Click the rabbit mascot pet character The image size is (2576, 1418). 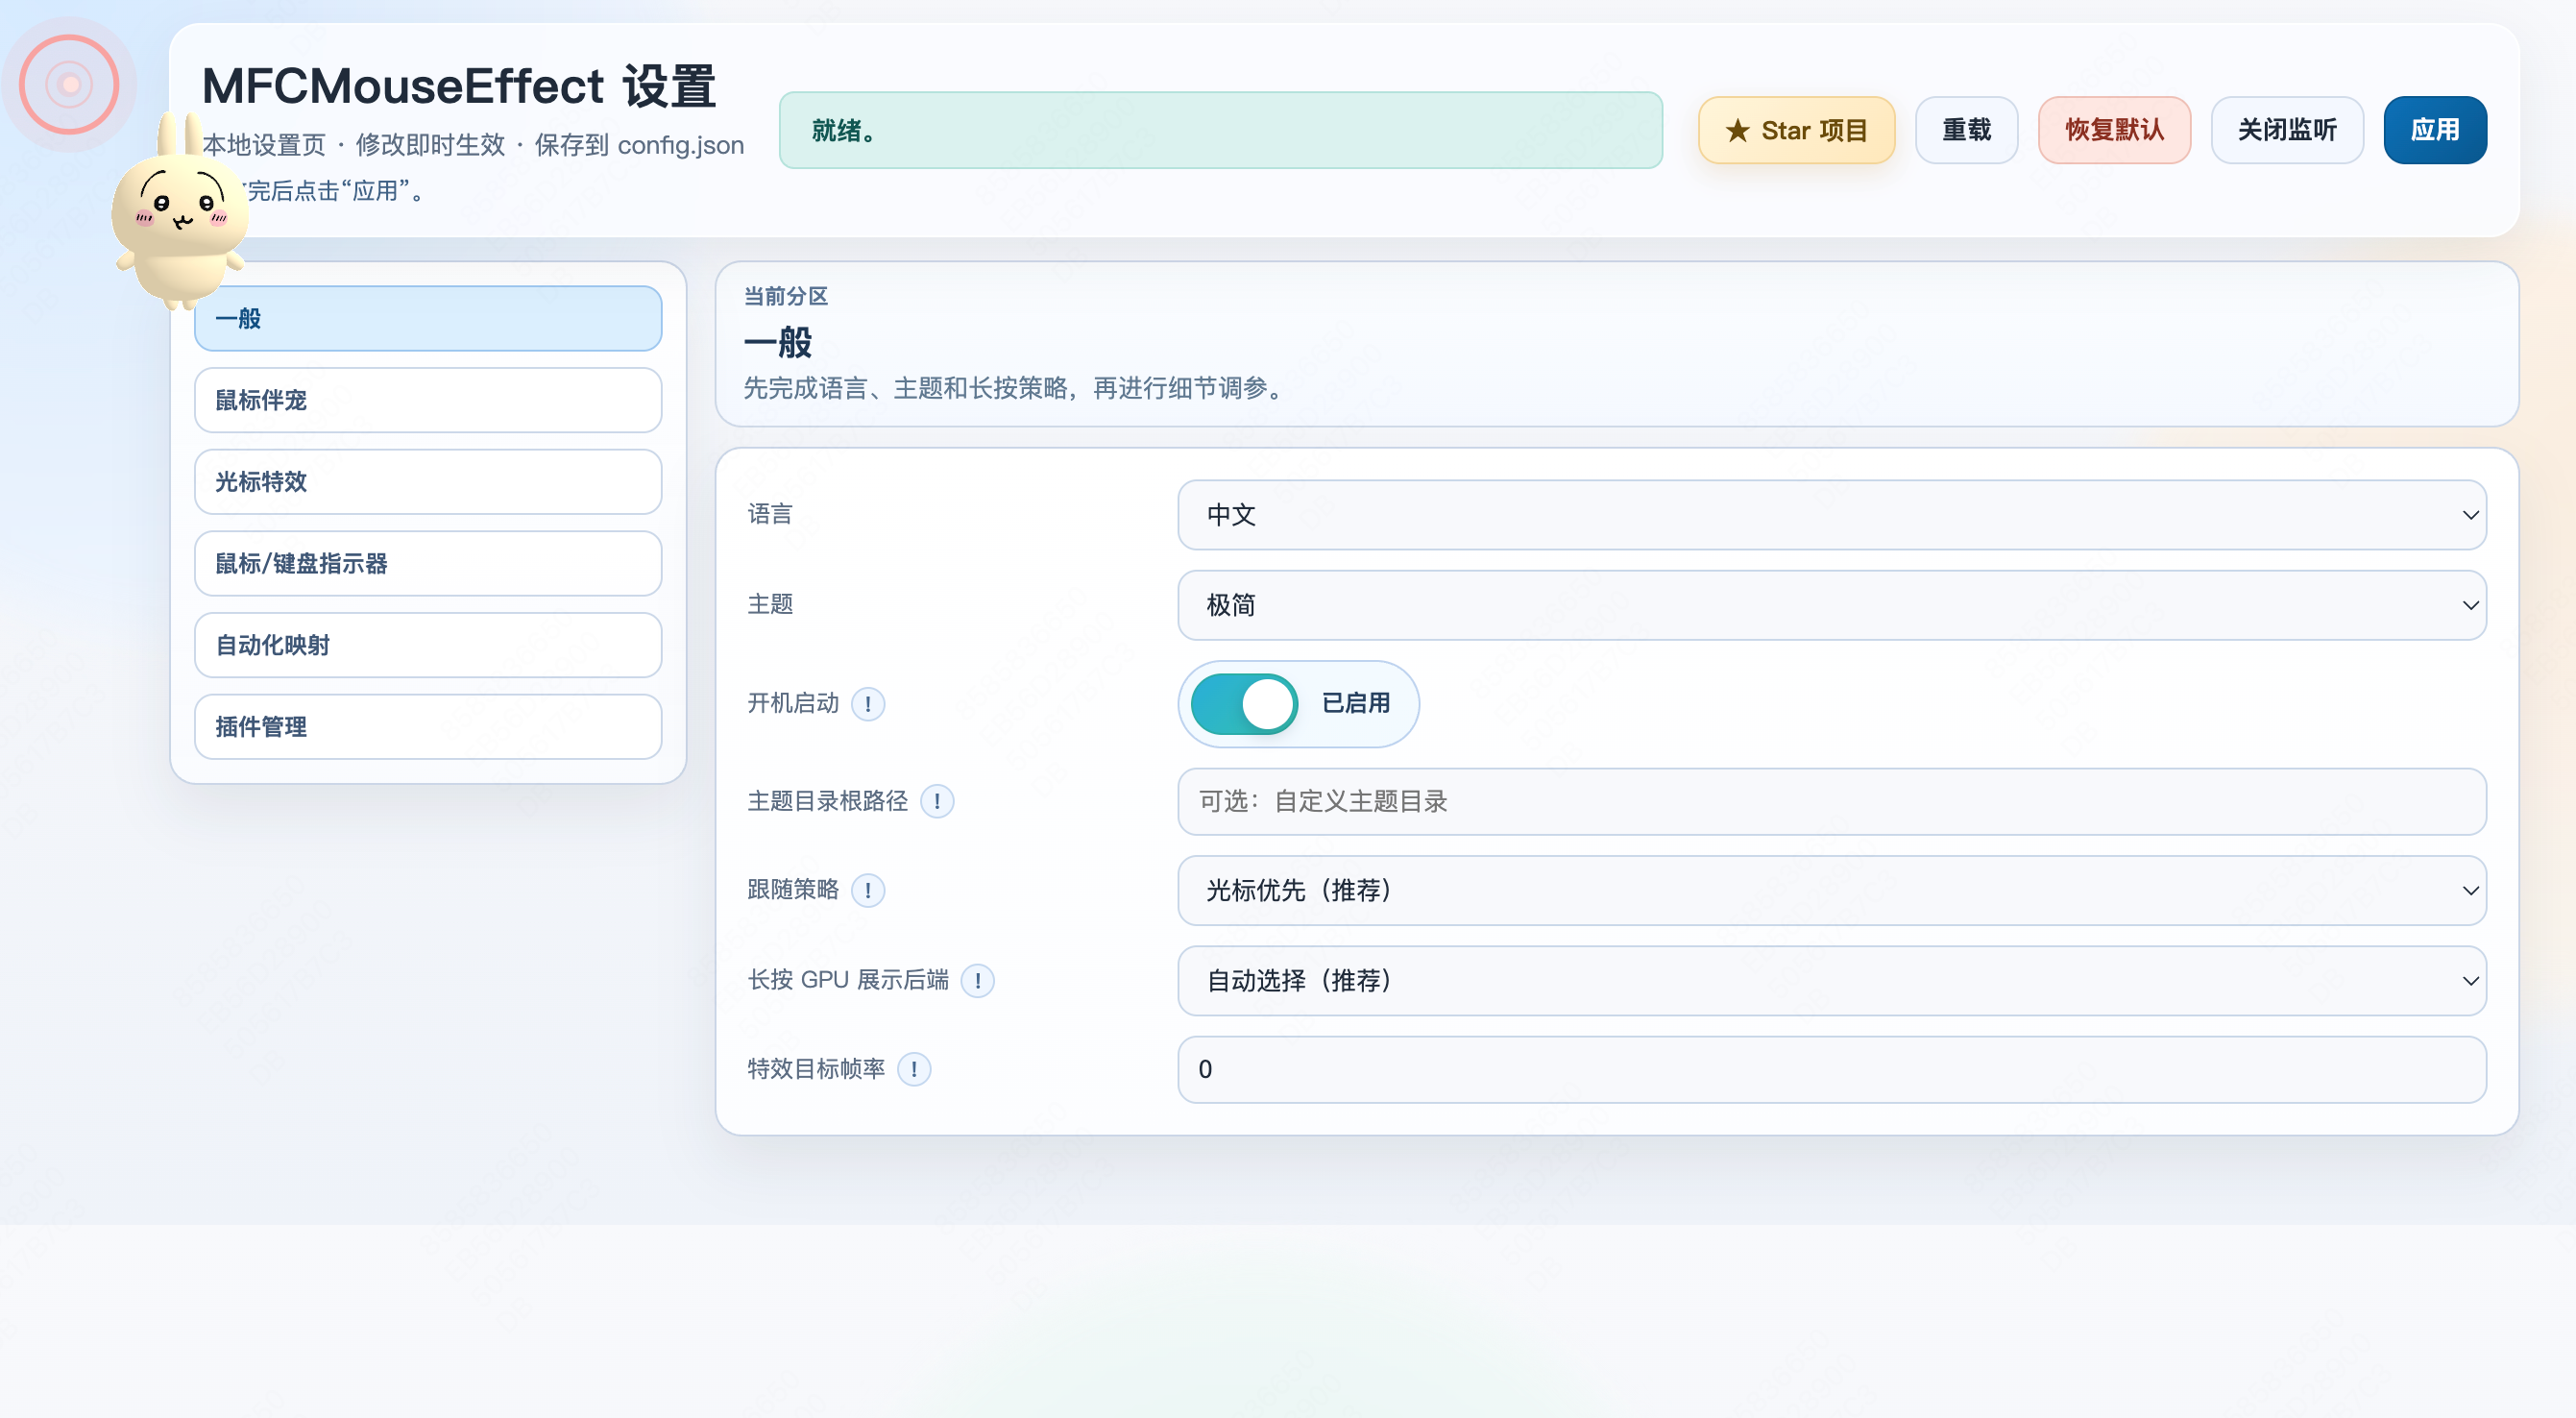pyautogui.click(x=180, y=215)
